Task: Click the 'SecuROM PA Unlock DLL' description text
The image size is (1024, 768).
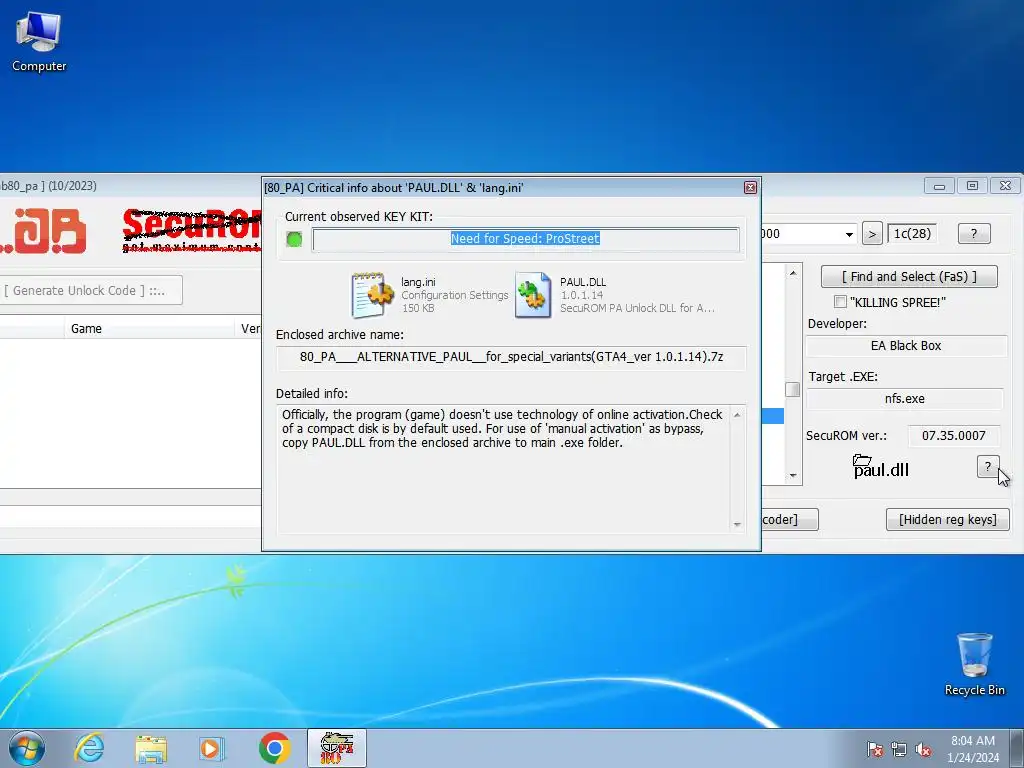Action: pos(637,308)
